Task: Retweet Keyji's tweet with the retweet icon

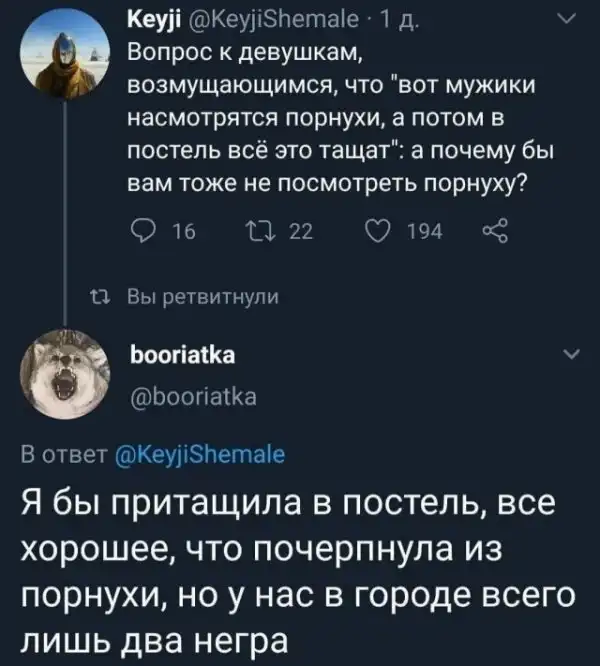Action: pos(258,233)
